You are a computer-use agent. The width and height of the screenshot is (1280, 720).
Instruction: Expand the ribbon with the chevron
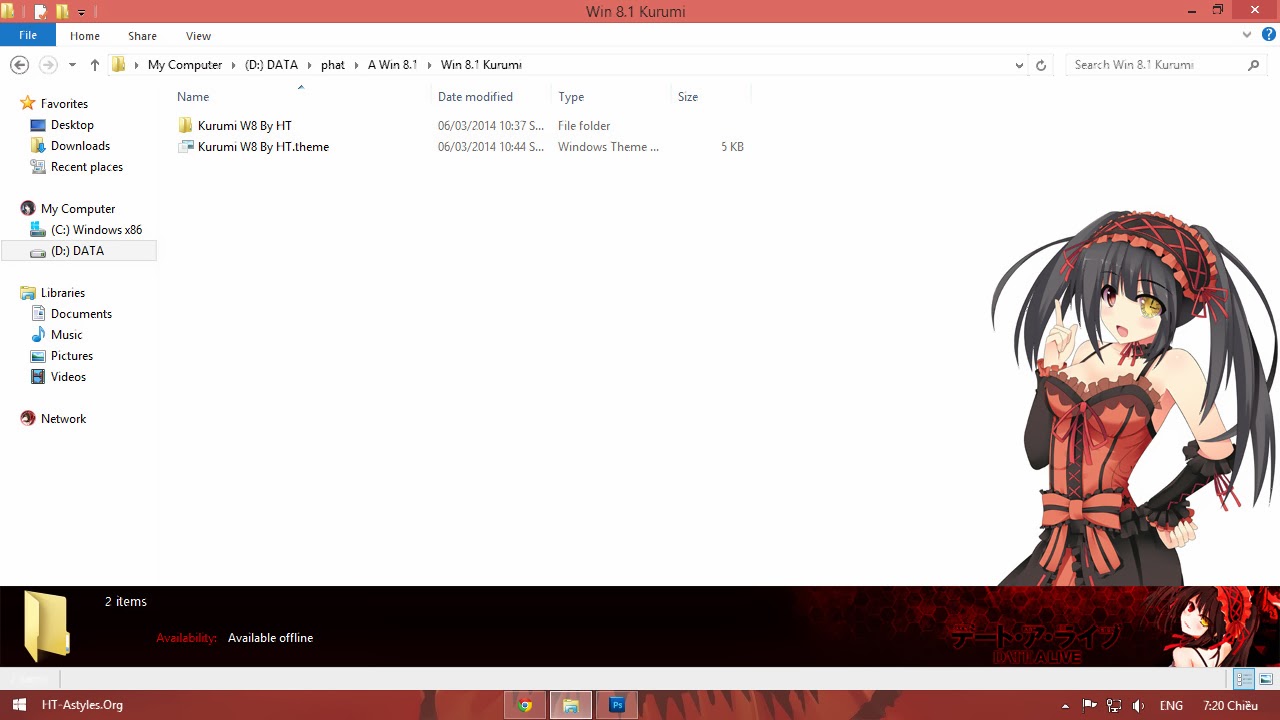1246,35
